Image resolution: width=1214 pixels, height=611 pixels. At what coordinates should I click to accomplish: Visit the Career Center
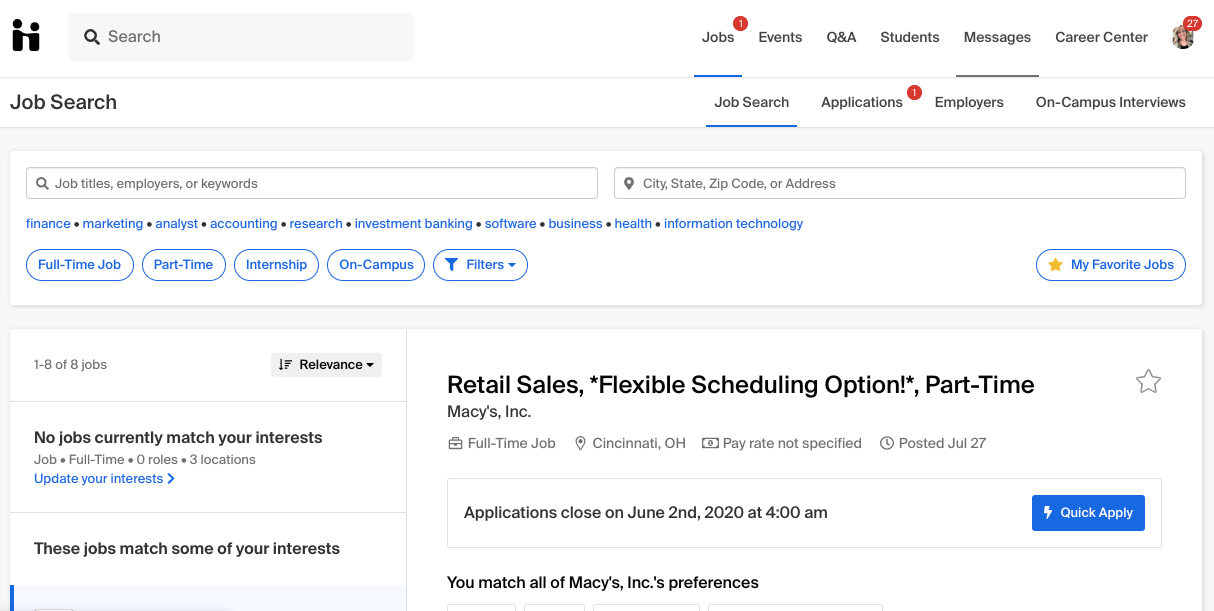pos(1101,37)
